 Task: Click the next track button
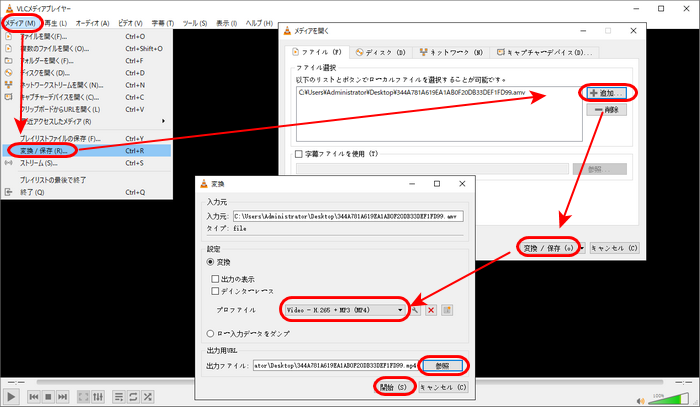coord(62,396)
